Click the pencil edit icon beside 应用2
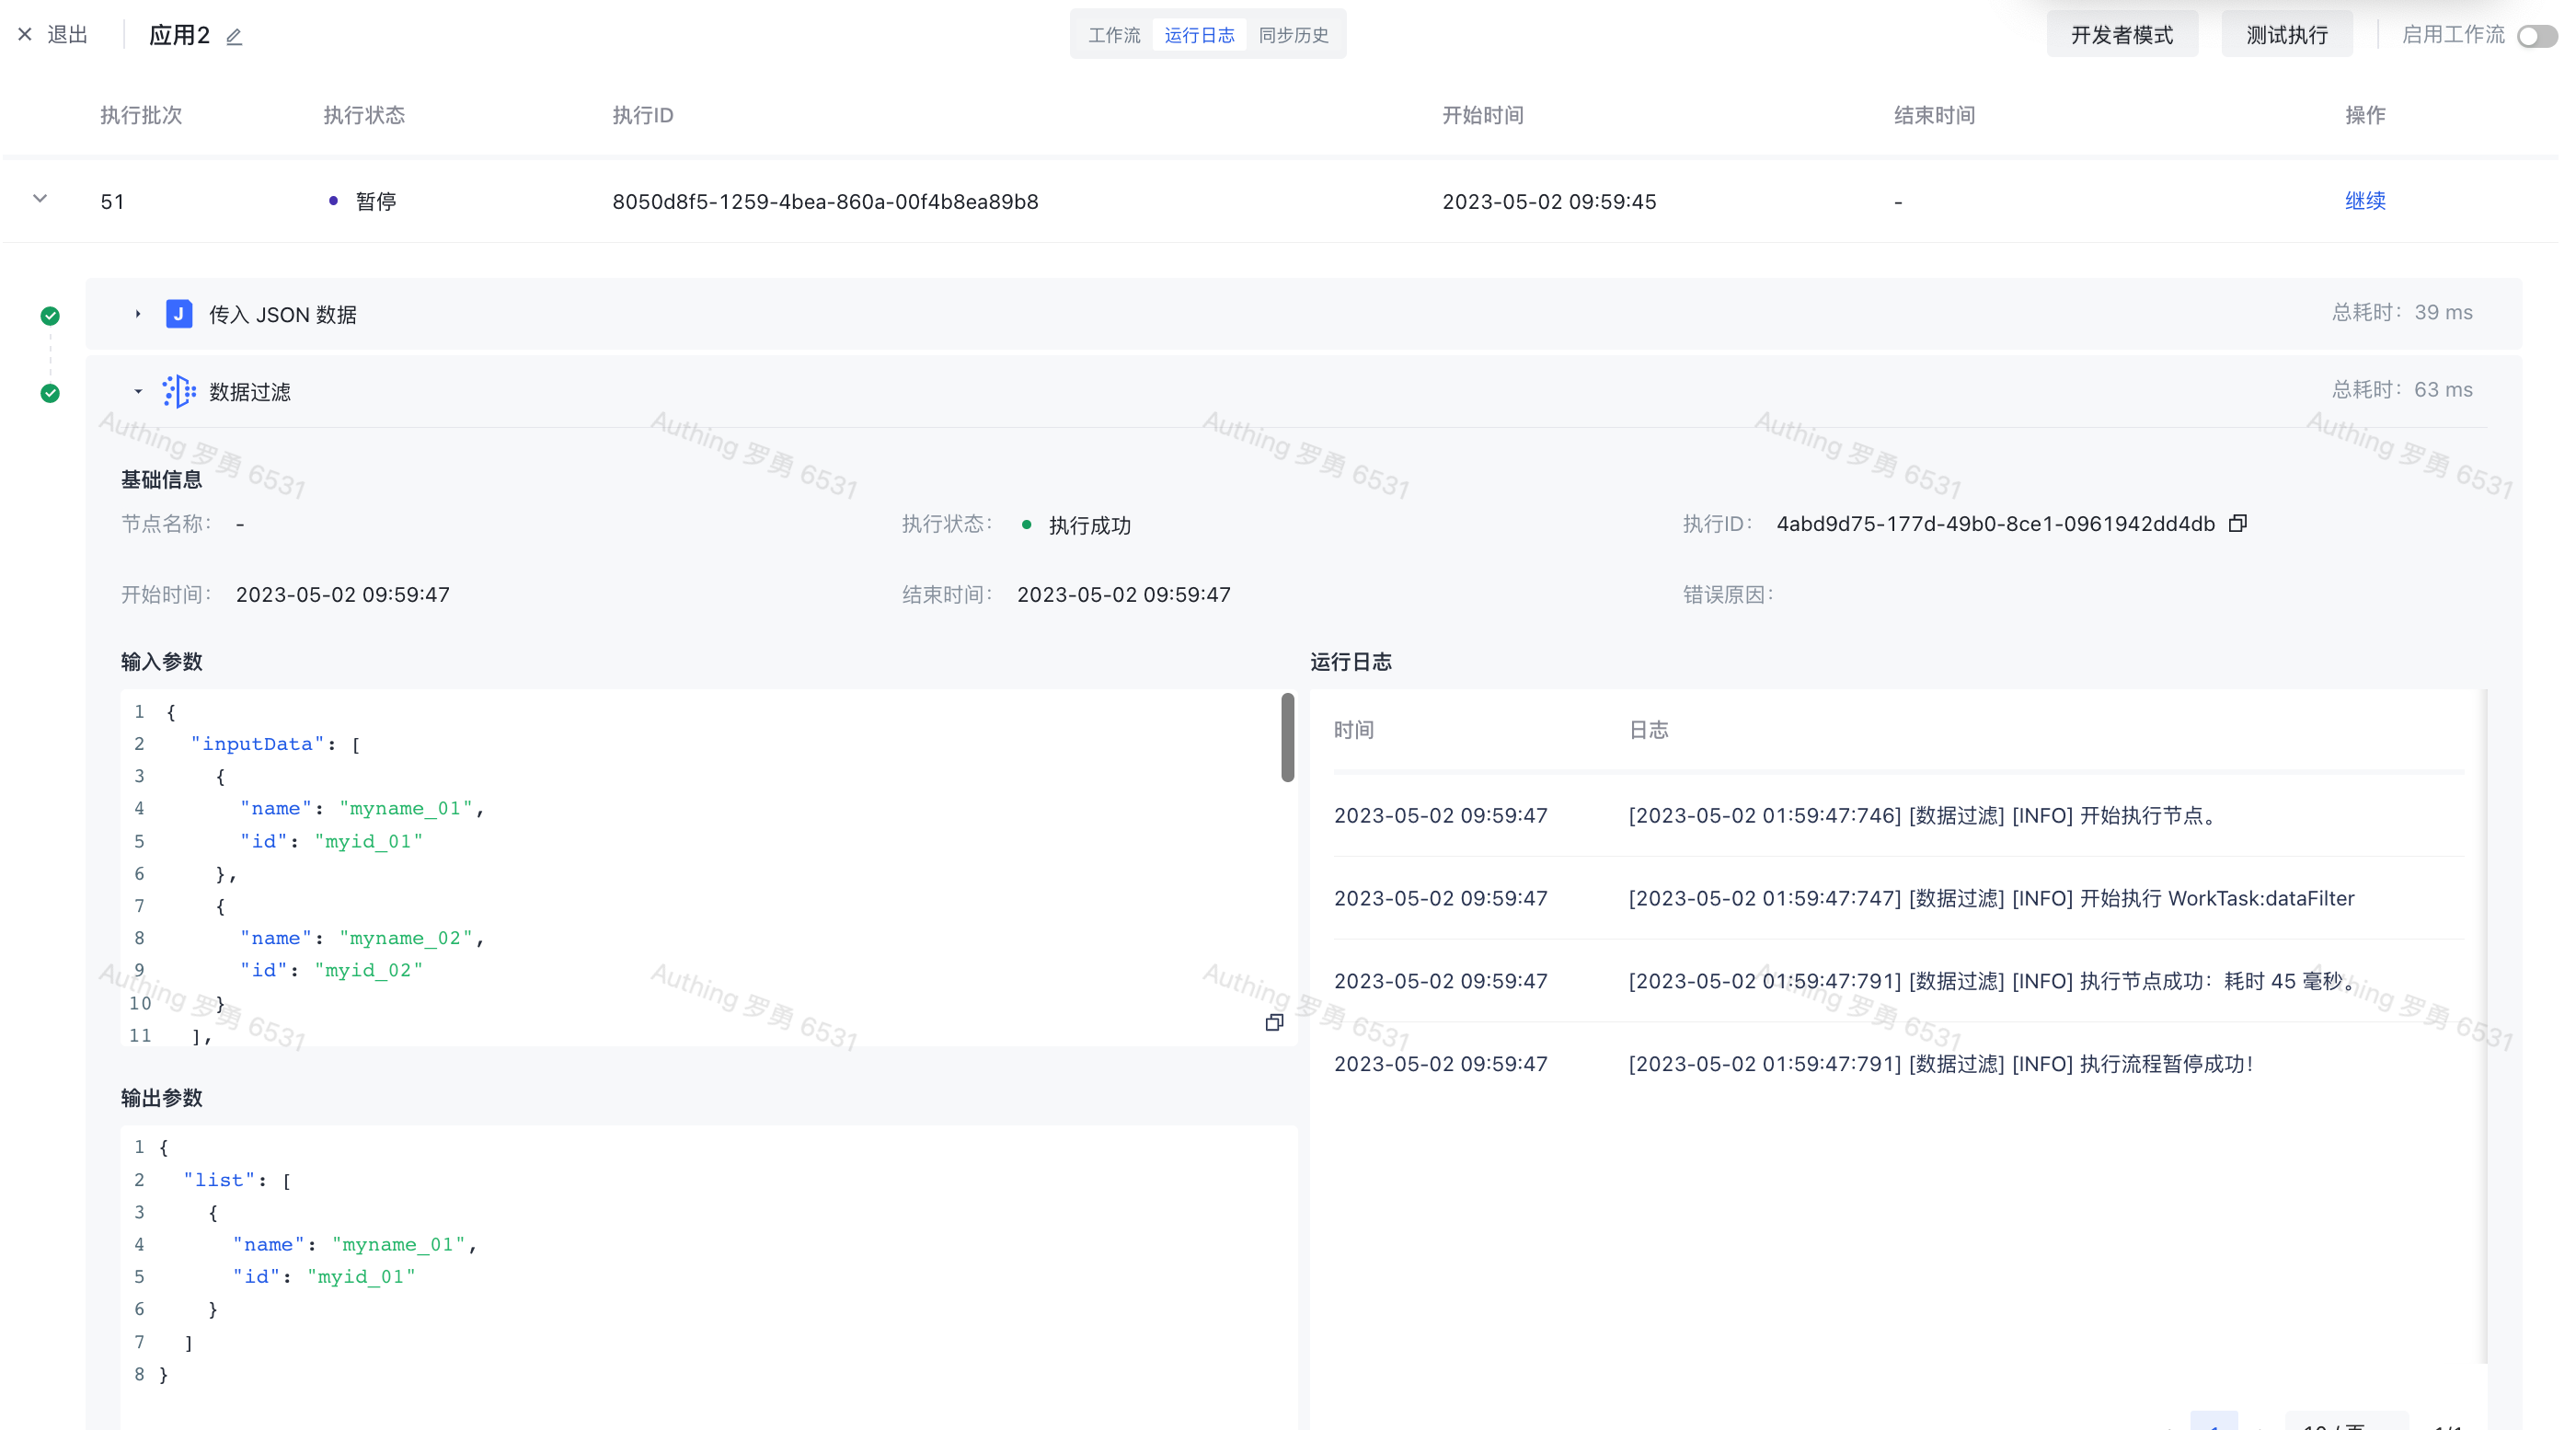2576x1430 pixels. [234, 37]
